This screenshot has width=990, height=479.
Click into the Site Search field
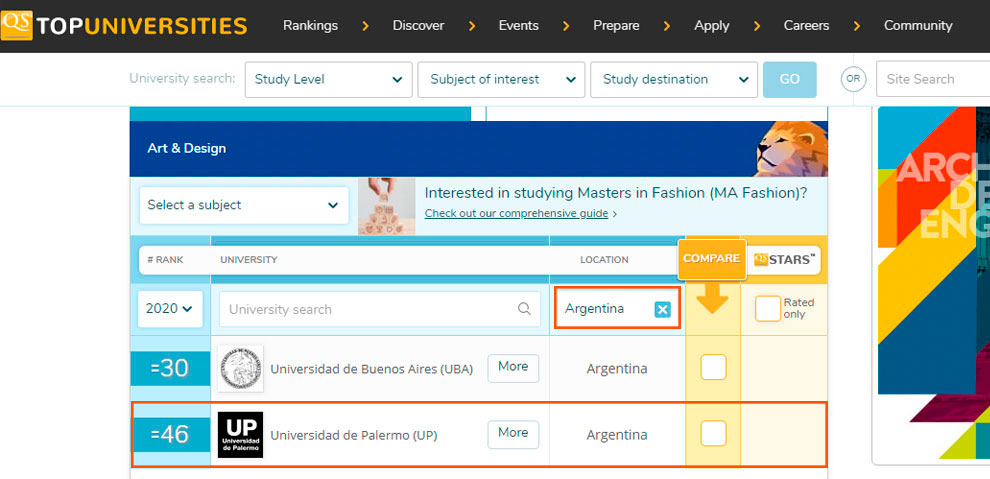click(933, 80)
